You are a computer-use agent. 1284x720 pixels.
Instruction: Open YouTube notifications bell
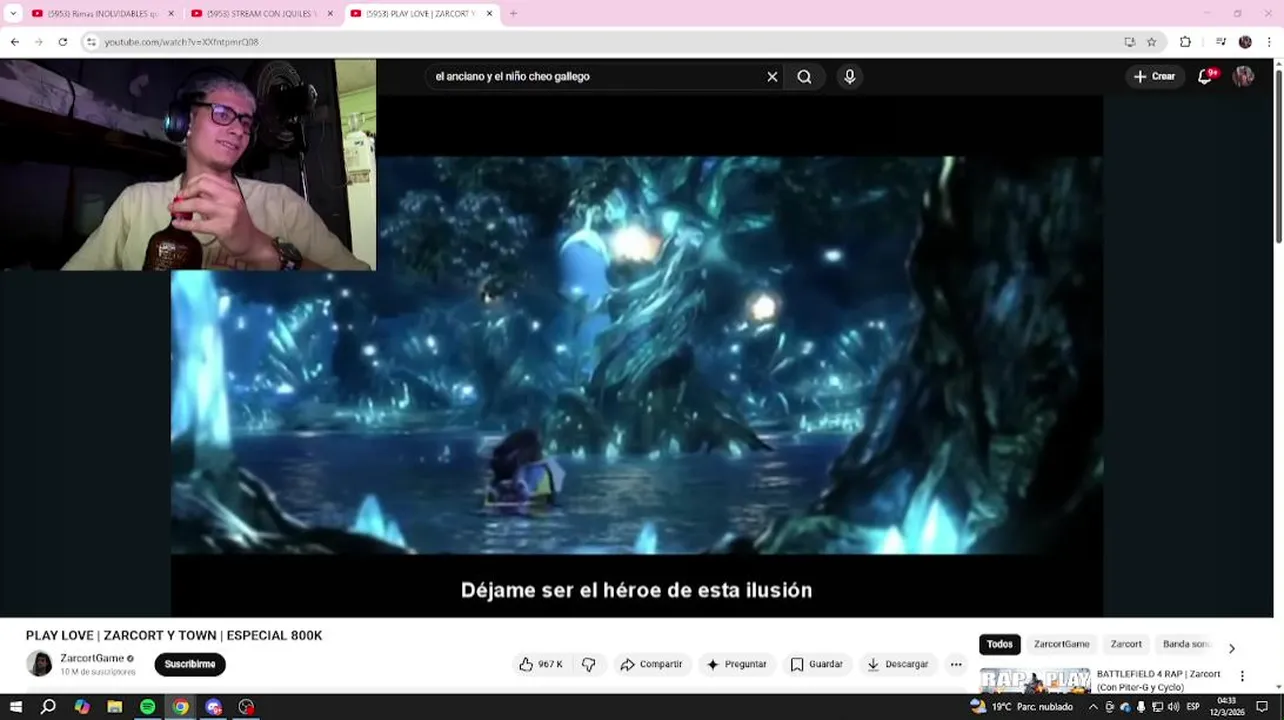pyautogui.click(x=1205, y=77)
